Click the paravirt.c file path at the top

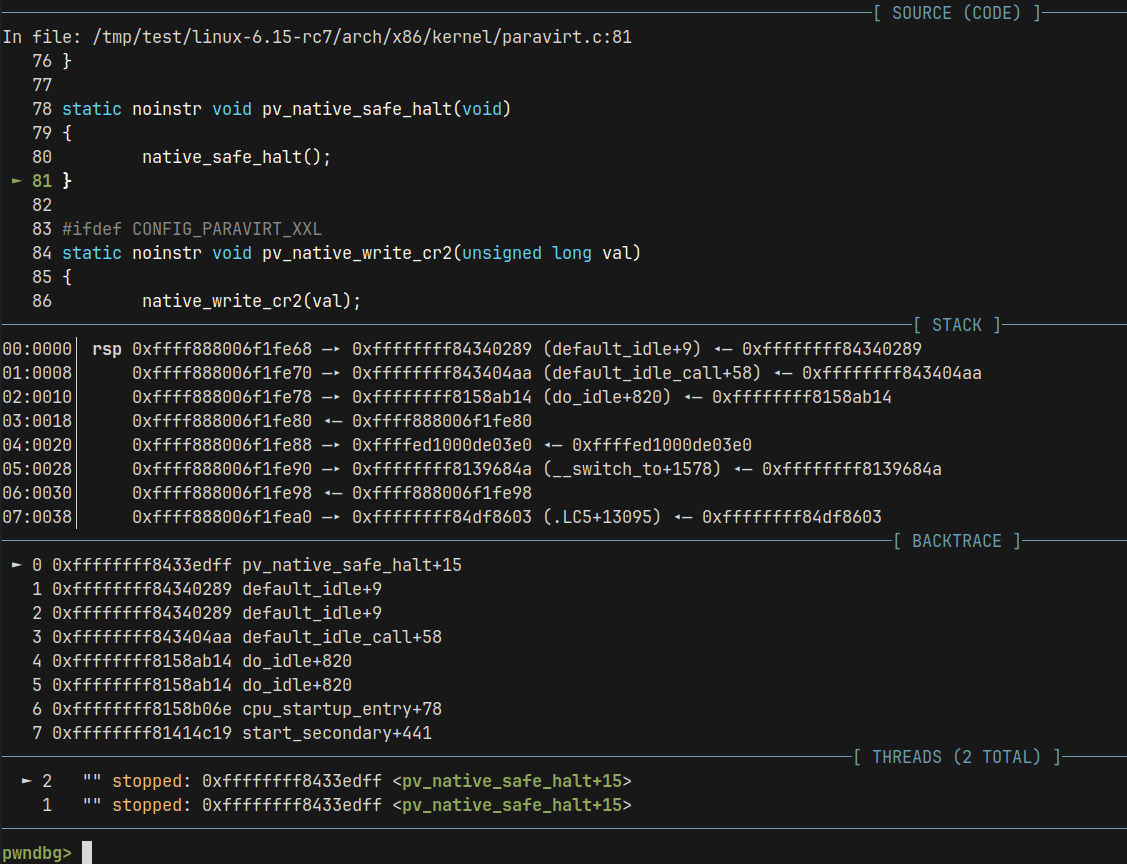pos(361,37)
